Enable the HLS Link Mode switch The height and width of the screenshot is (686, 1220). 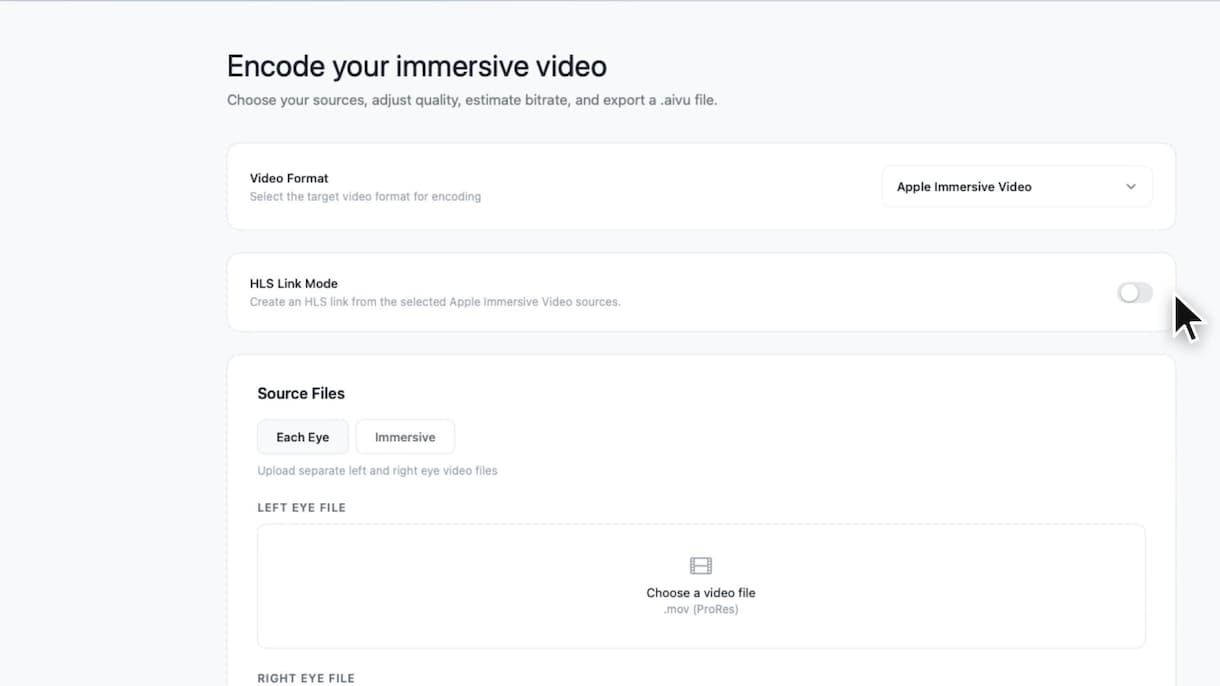[x=1135, y=293]
